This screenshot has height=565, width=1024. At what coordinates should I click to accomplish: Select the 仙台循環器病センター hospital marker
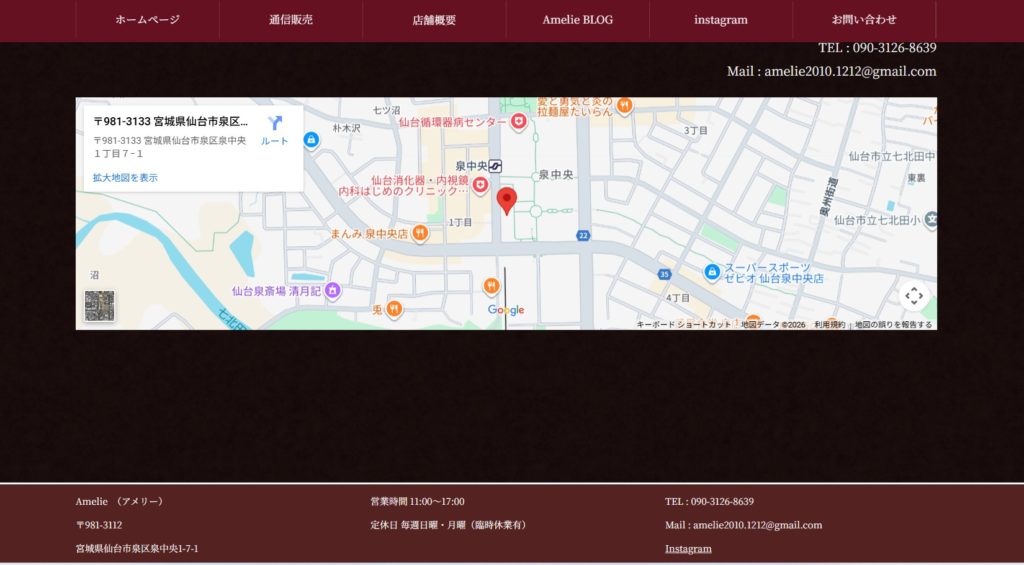pos(518,122)
